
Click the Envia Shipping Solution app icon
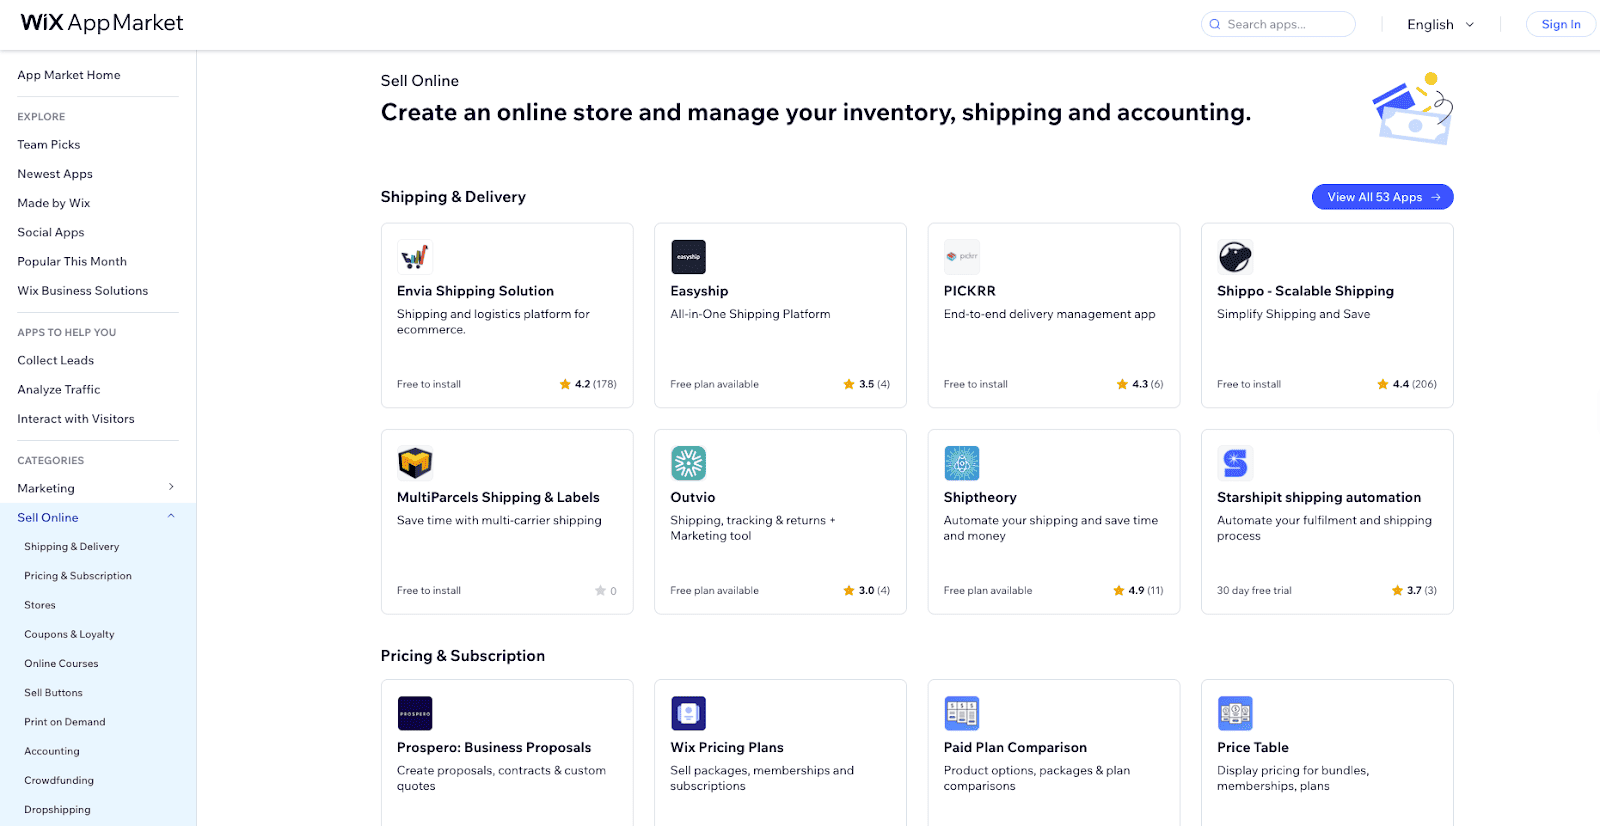[414, 257]
